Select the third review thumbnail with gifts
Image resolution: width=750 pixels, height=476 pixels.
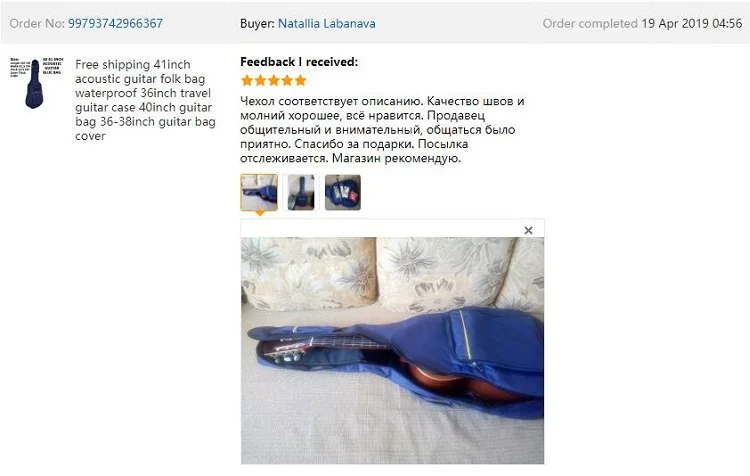pyautogui.click(x=343, y=192)
